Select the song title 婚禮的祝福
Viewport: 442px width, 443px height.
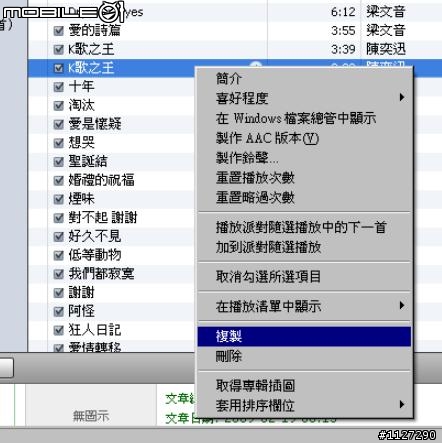tap(101, 180)
